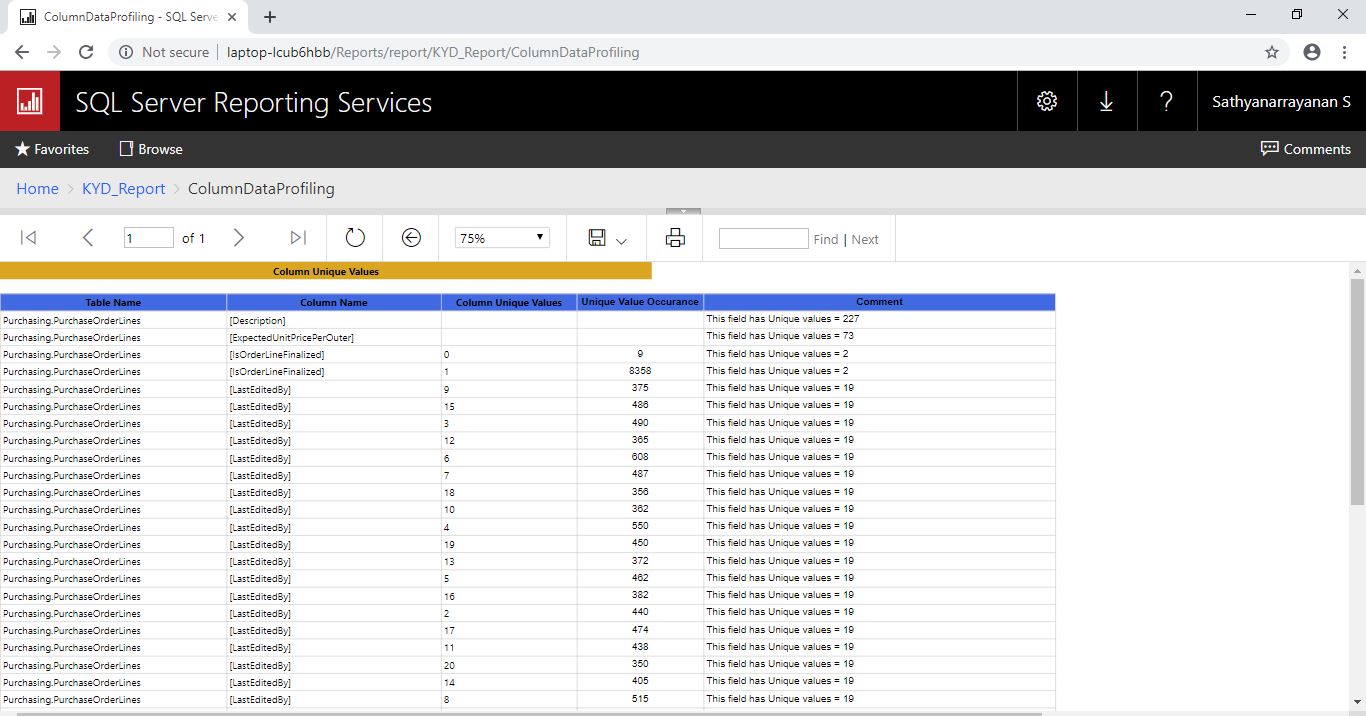
Task: Go to last report page
Action: tap(298, 237)
